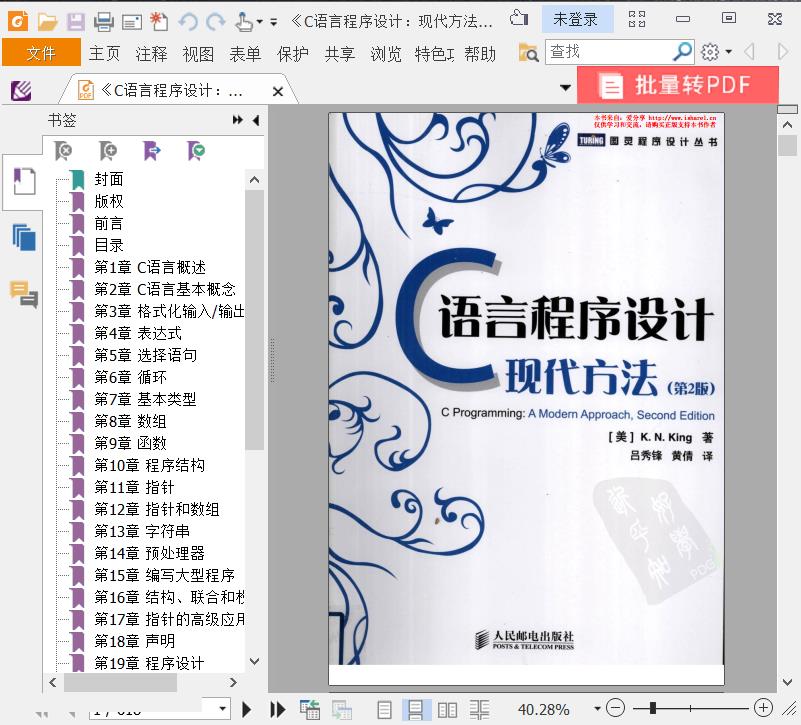Select the 封面 bookmark

tap(108, 179)
